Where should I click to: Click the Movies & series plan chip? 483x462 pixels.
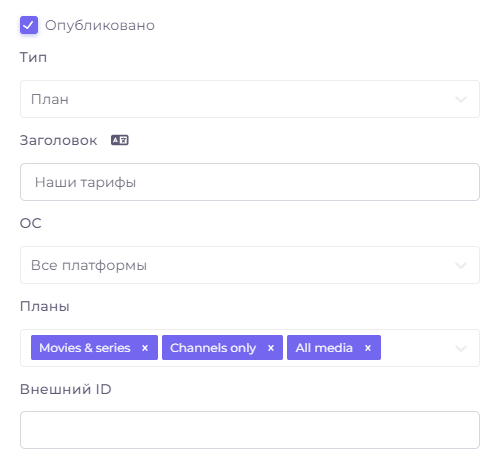(x=85, y=348)
